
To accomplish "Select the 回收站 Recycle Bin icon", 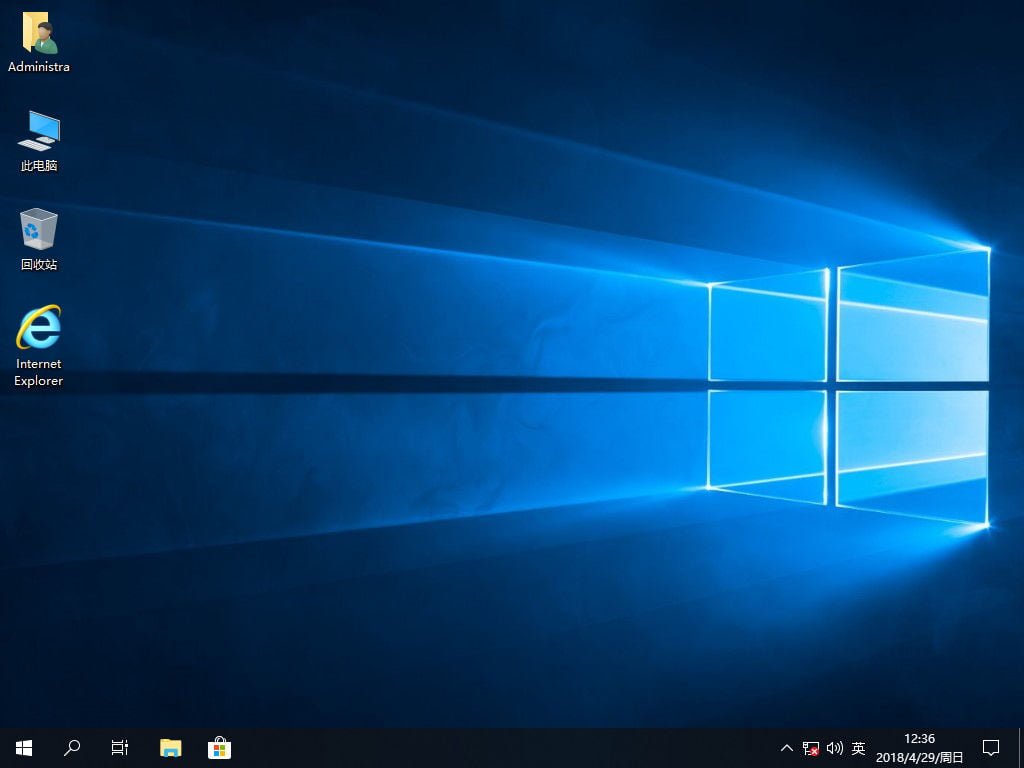I will click(39, 230).
